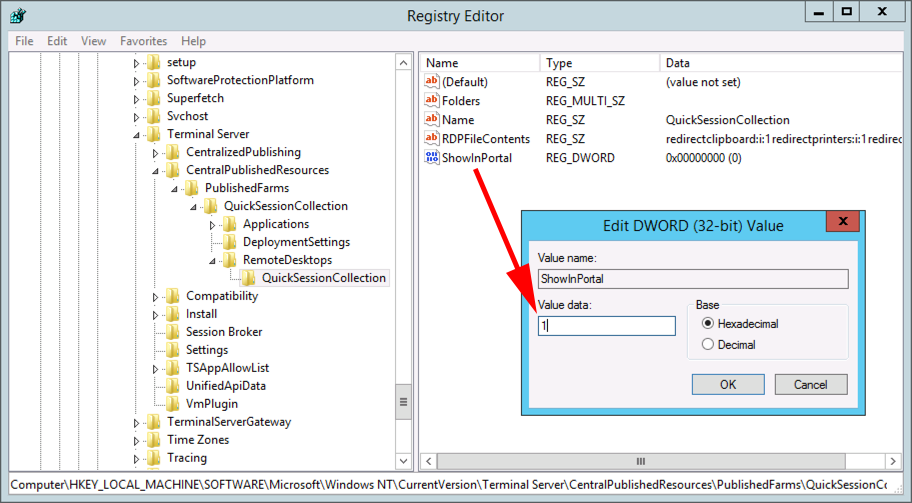Viewport: 912px width, 503px height.
Task: Click the tree scrollbar up arrow
Action: (x=403, y=62)
